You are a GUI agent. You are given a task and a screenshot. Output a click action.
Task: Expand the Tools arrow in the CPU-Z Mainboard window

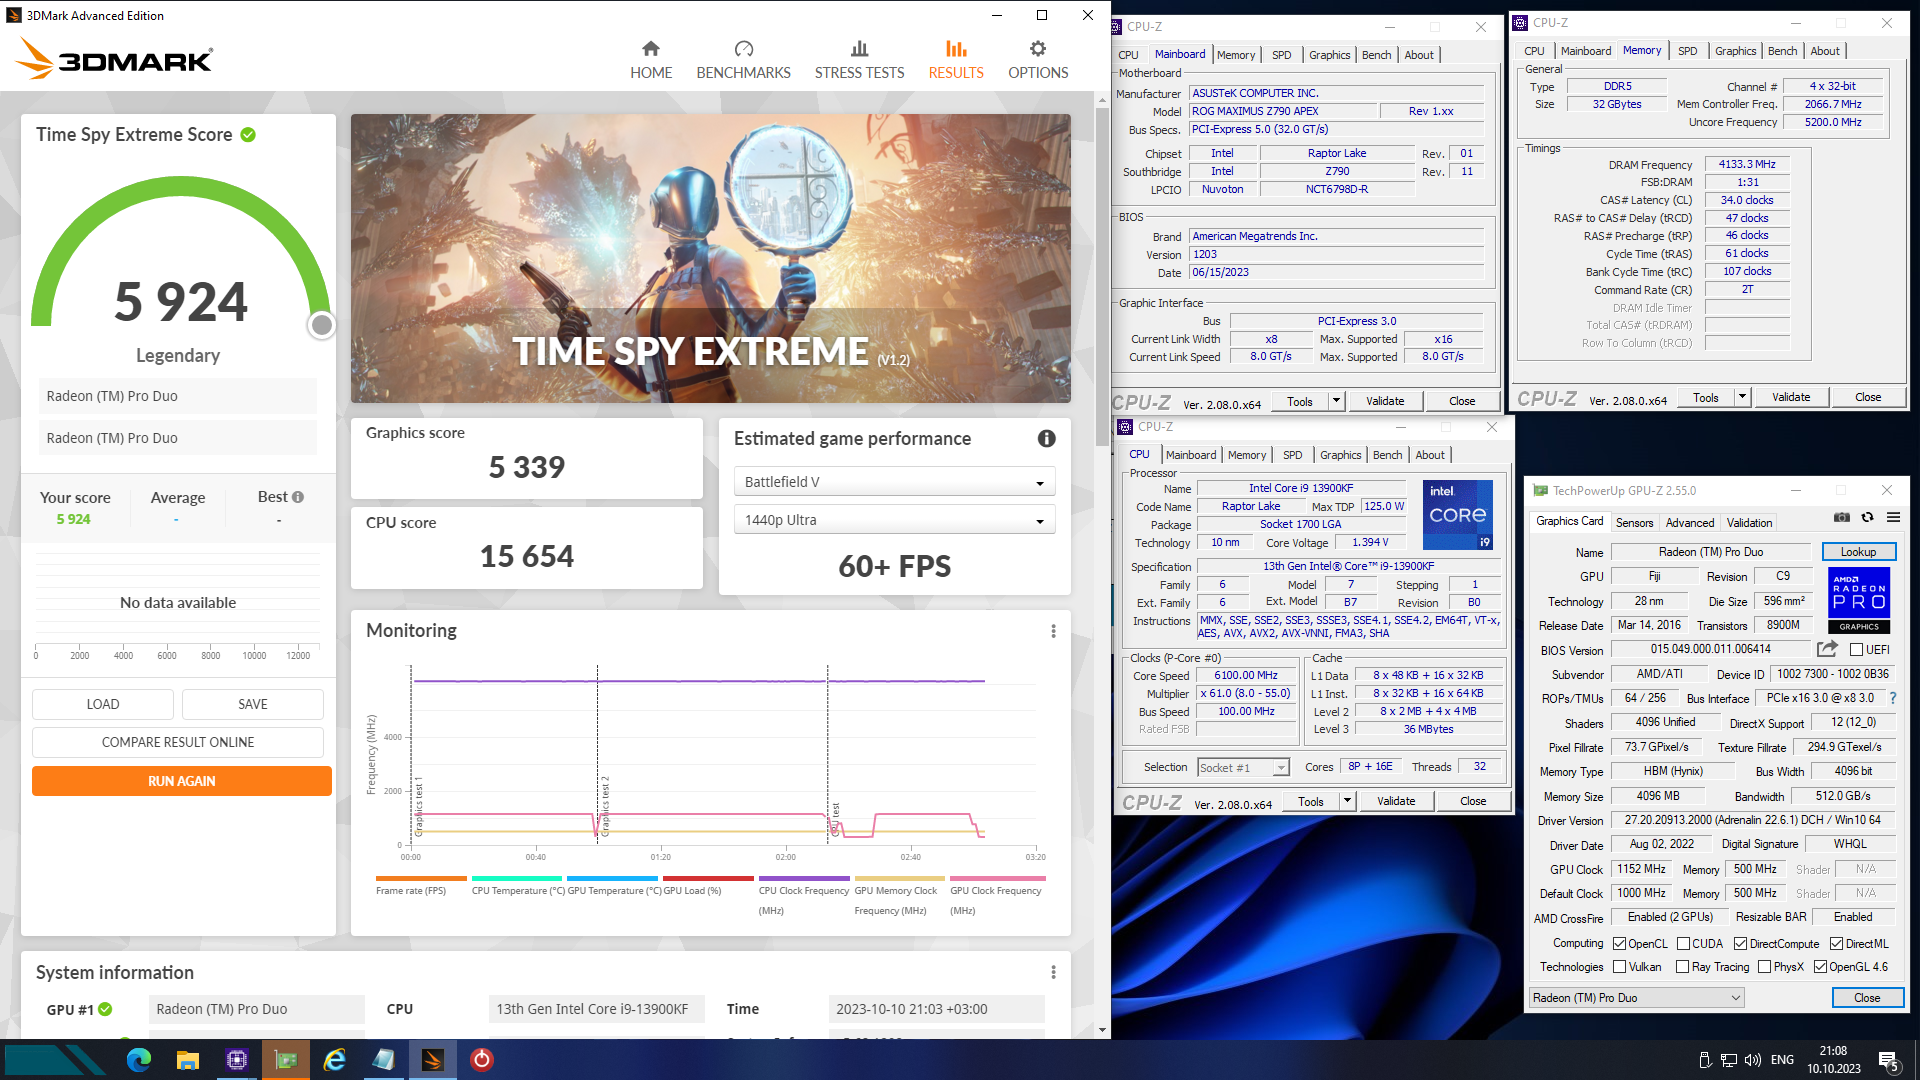1336,401
